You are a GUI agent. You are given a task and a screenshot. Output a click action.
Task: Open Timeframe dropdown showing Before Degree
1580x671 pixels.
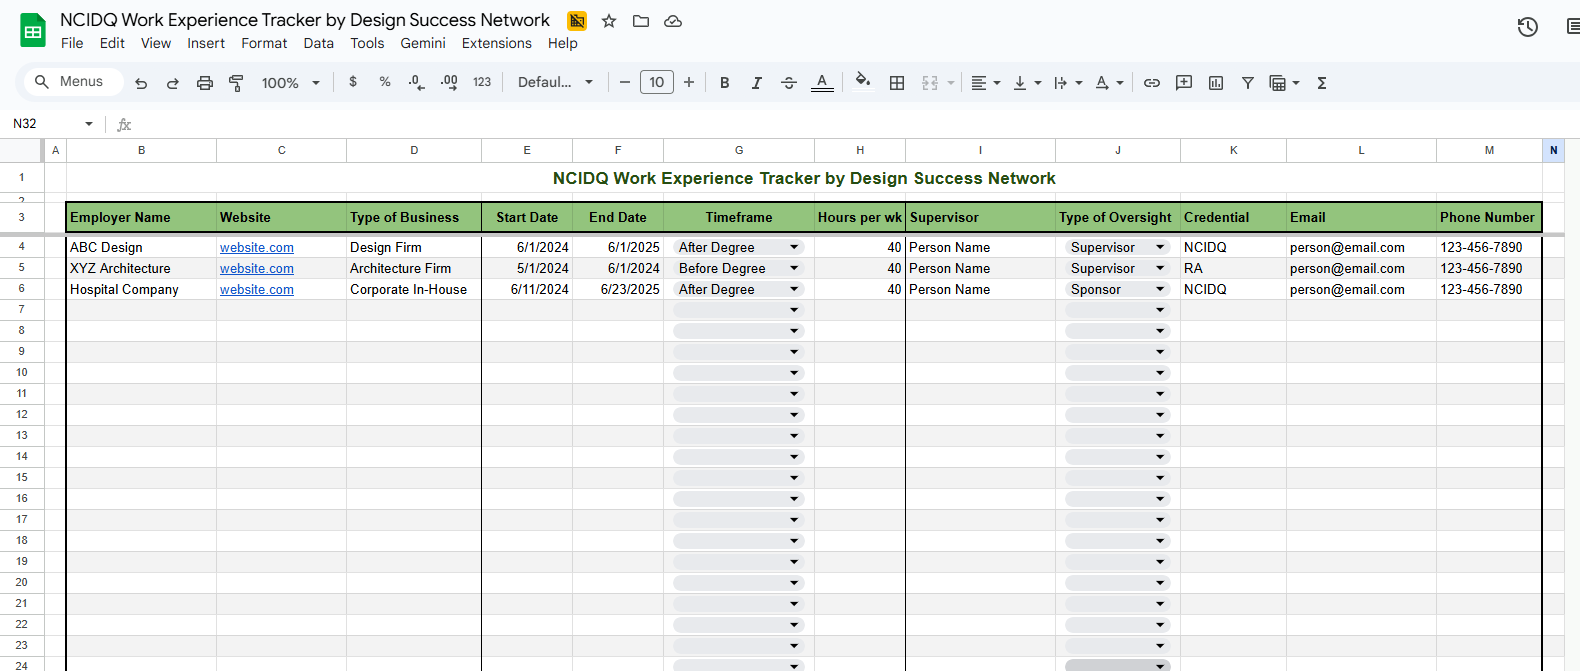click(739, 268)
